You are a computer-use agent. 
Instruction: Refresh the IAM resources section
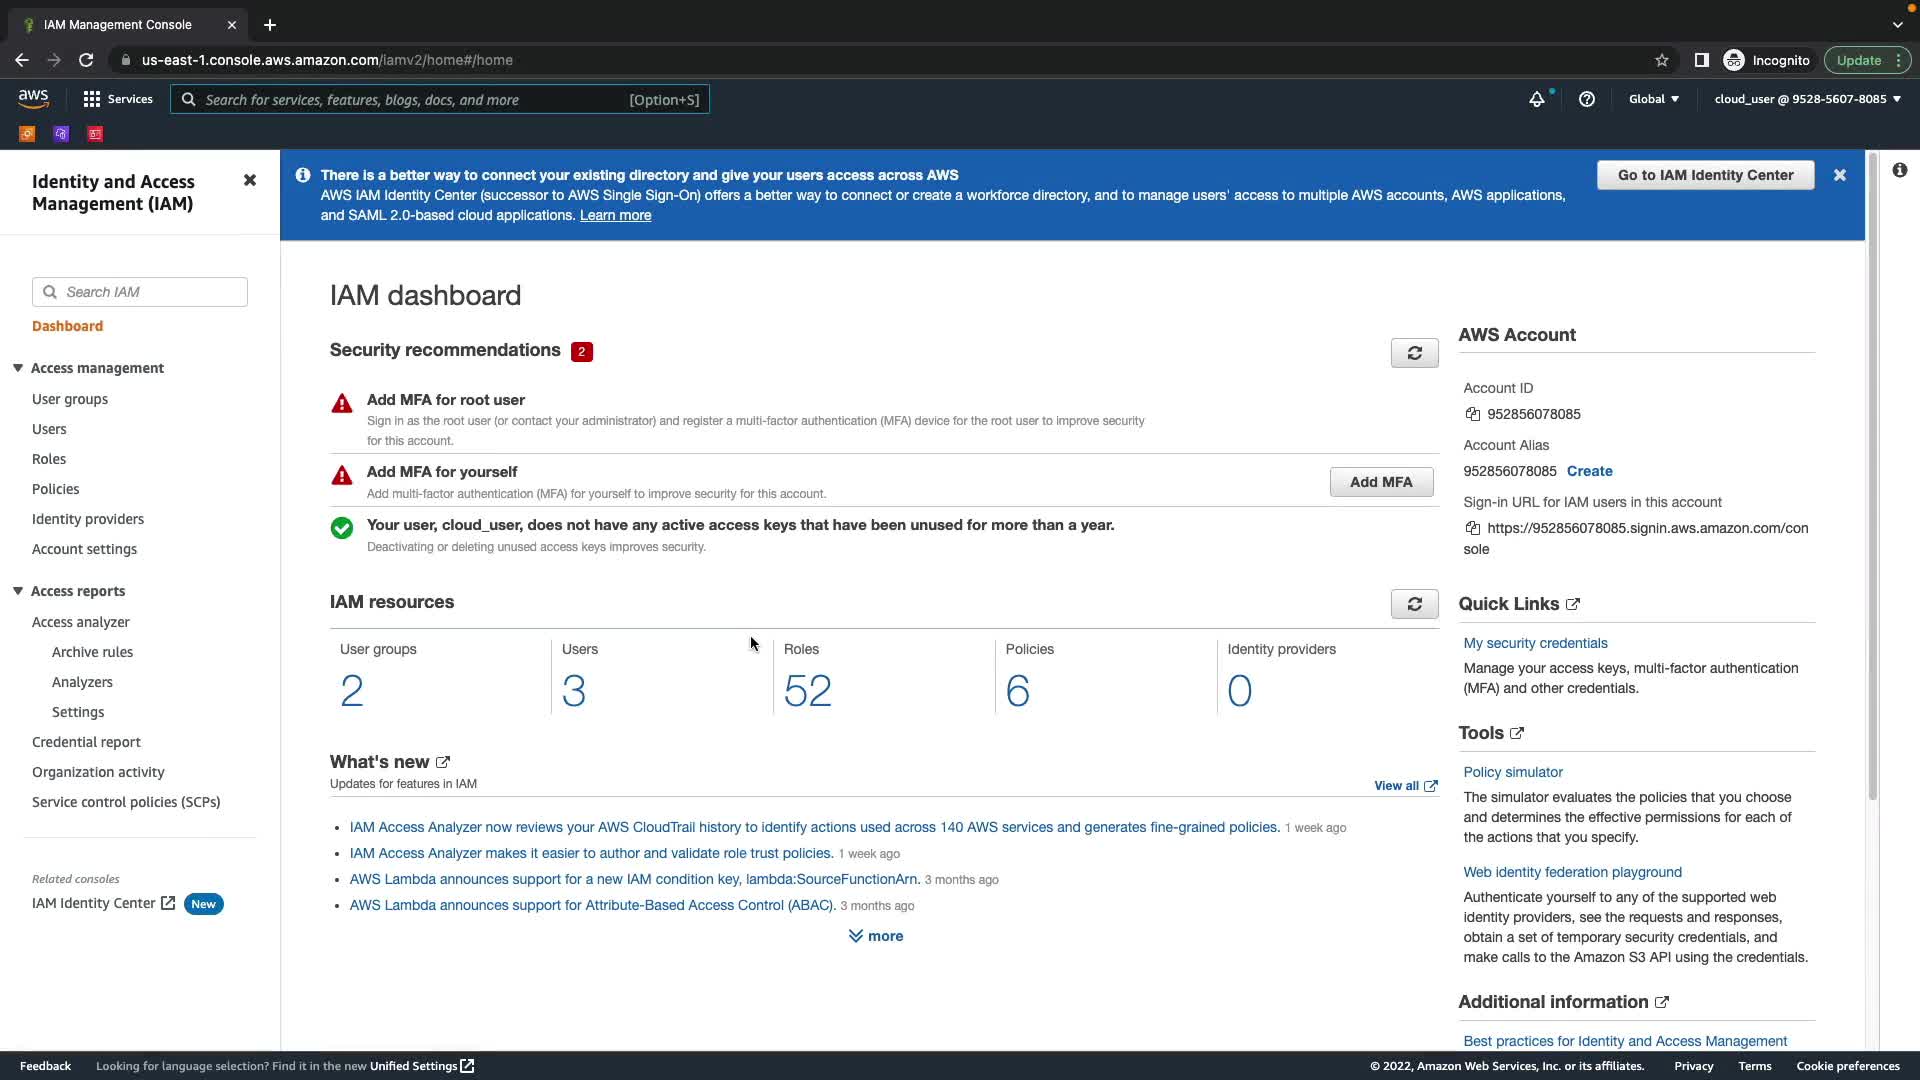(x=1414, y=604)
